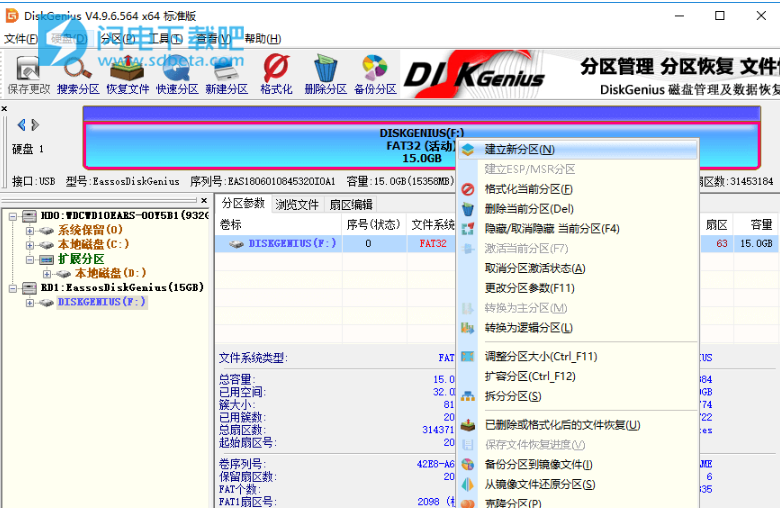Click Create New Partition menu icon
Viewport: 780px width, 508px height.
tap(468, 149)
